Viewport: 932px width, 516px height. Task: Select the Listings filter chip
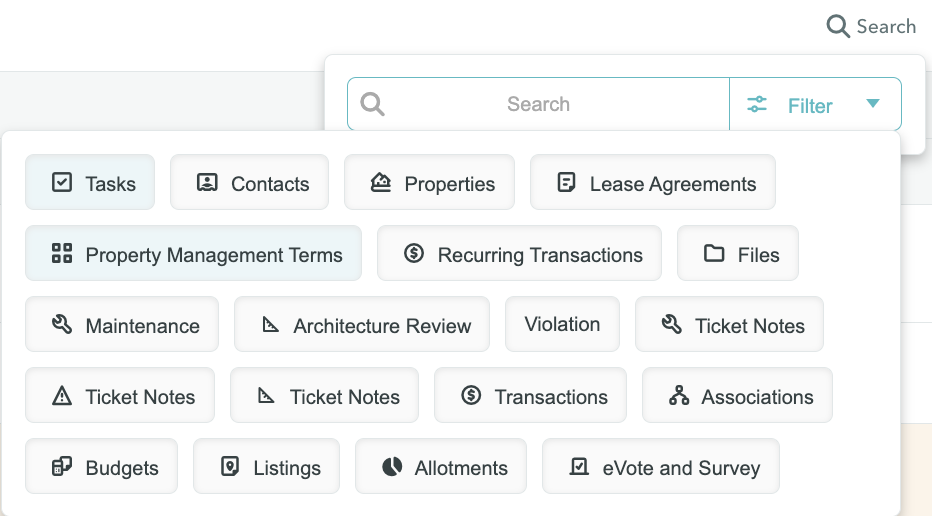[266, 466]
